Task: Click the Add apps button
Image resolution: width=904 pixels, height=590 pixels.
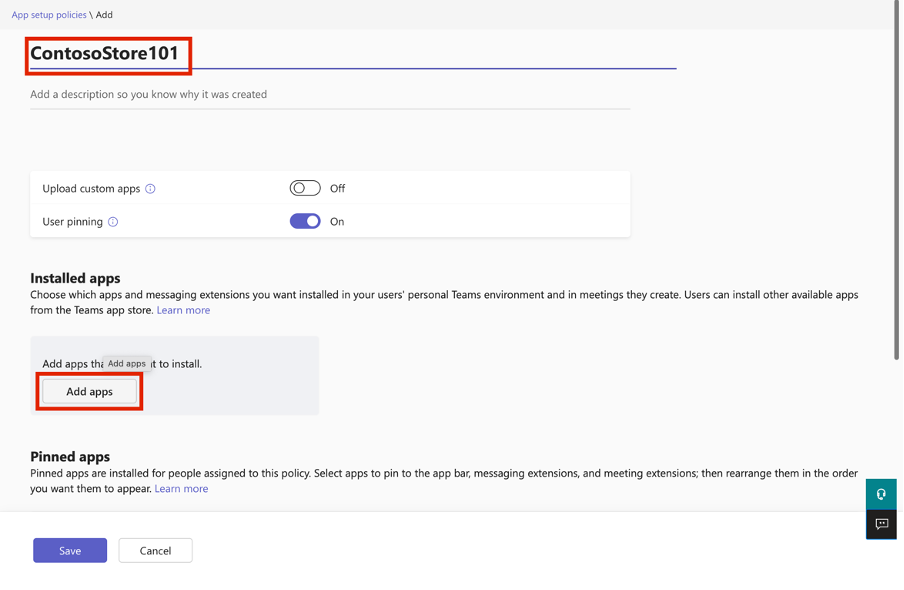Action: [89, 392]
